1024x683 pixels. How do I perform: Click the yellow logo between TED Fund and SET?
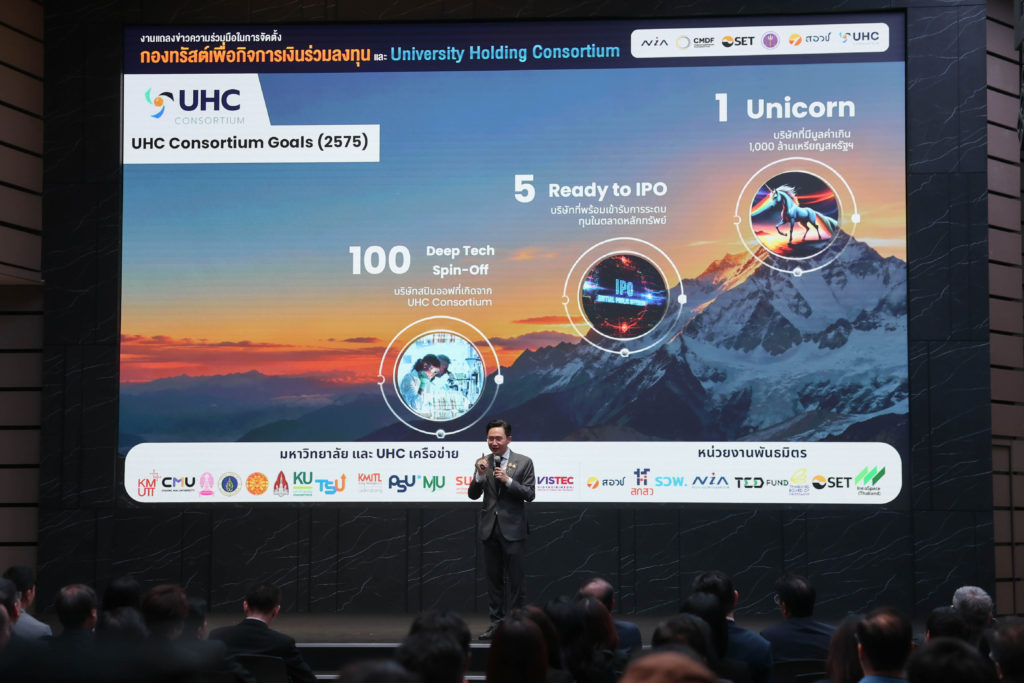tap(799, 482)
